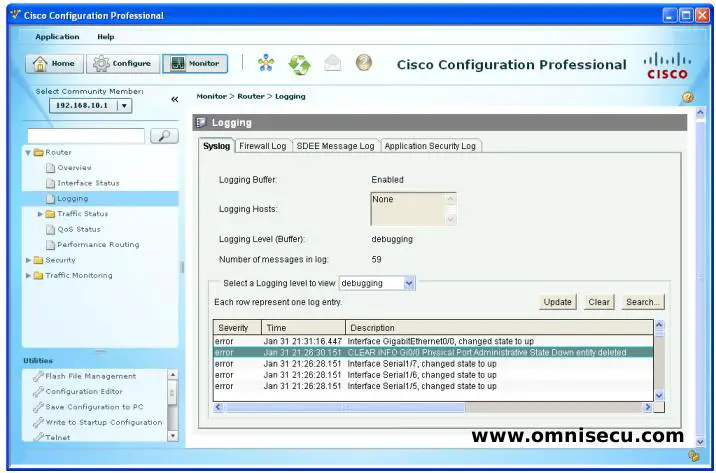Click the help icon beside the breadcrumb
This screenshot has width=716, height=473.
click(688, 97)
